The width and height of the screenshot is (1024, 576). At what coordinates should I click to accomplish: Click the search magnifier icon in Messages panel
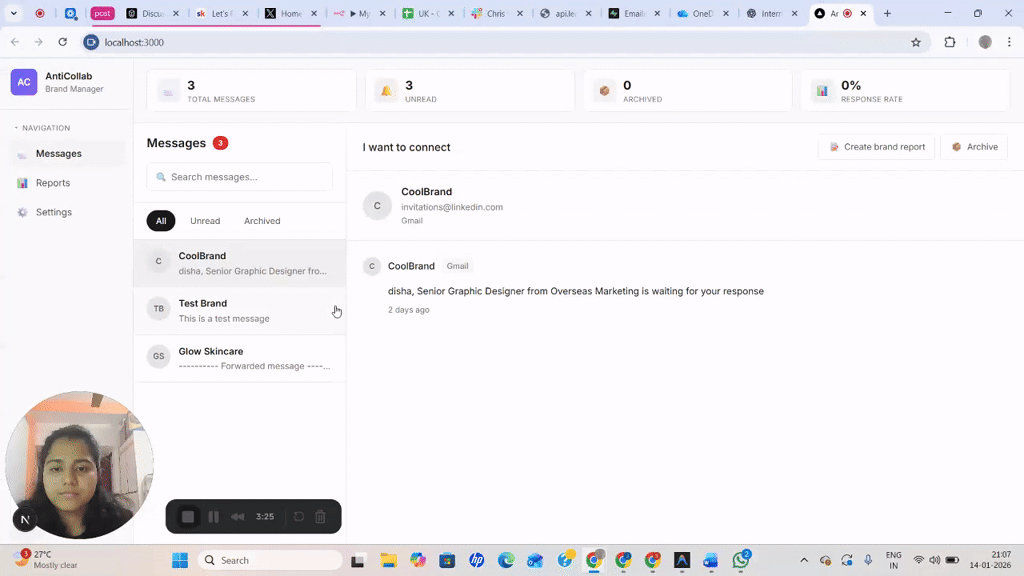pyautogui.click(x=161, y=176)
